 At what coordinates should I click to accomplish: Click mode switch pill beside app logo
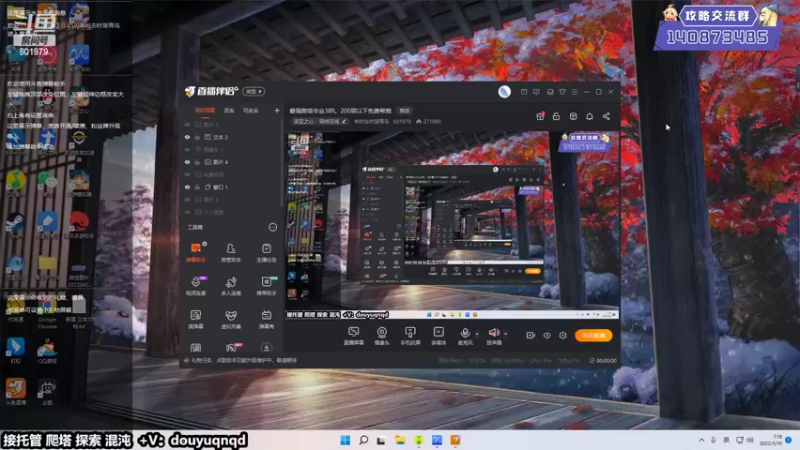click(254, 91)
